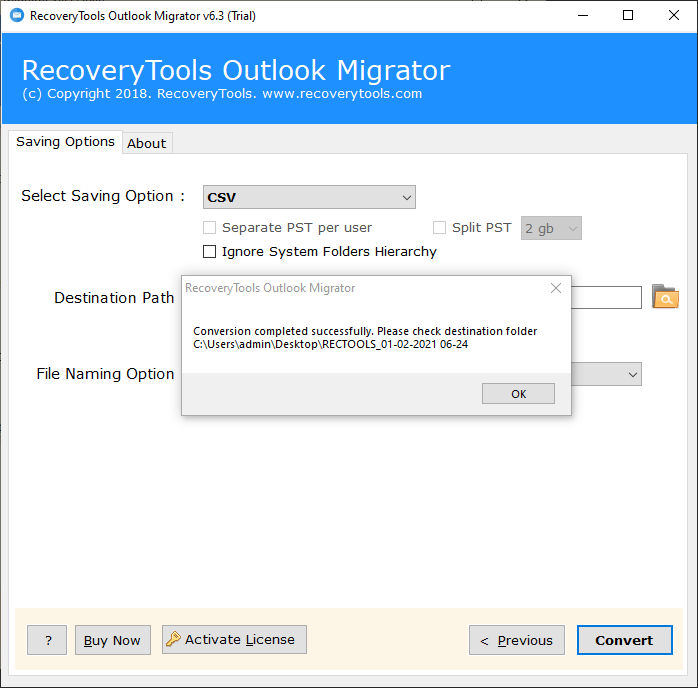The image size is (698, 688).
Task: Open help with the question mark button
Action: (47, 640)
